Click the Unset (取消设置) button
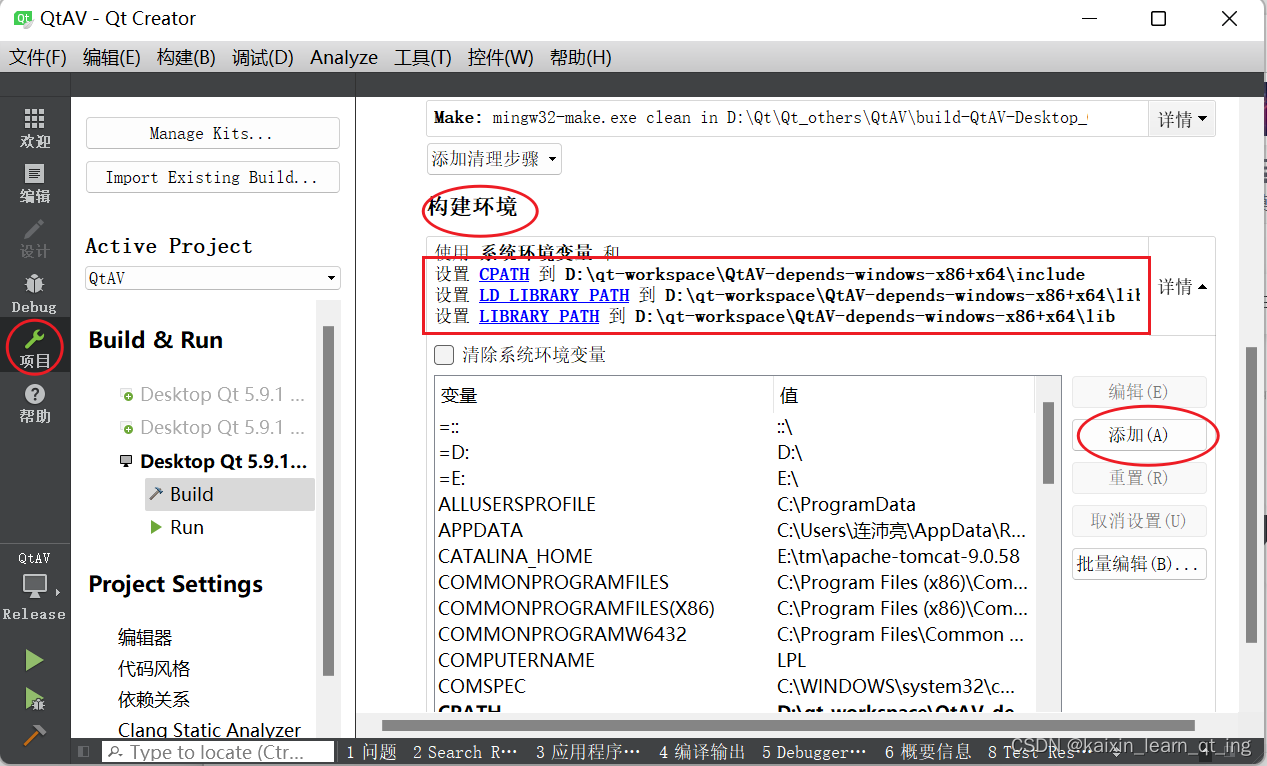1267x766 pixels. point(1139,521)
